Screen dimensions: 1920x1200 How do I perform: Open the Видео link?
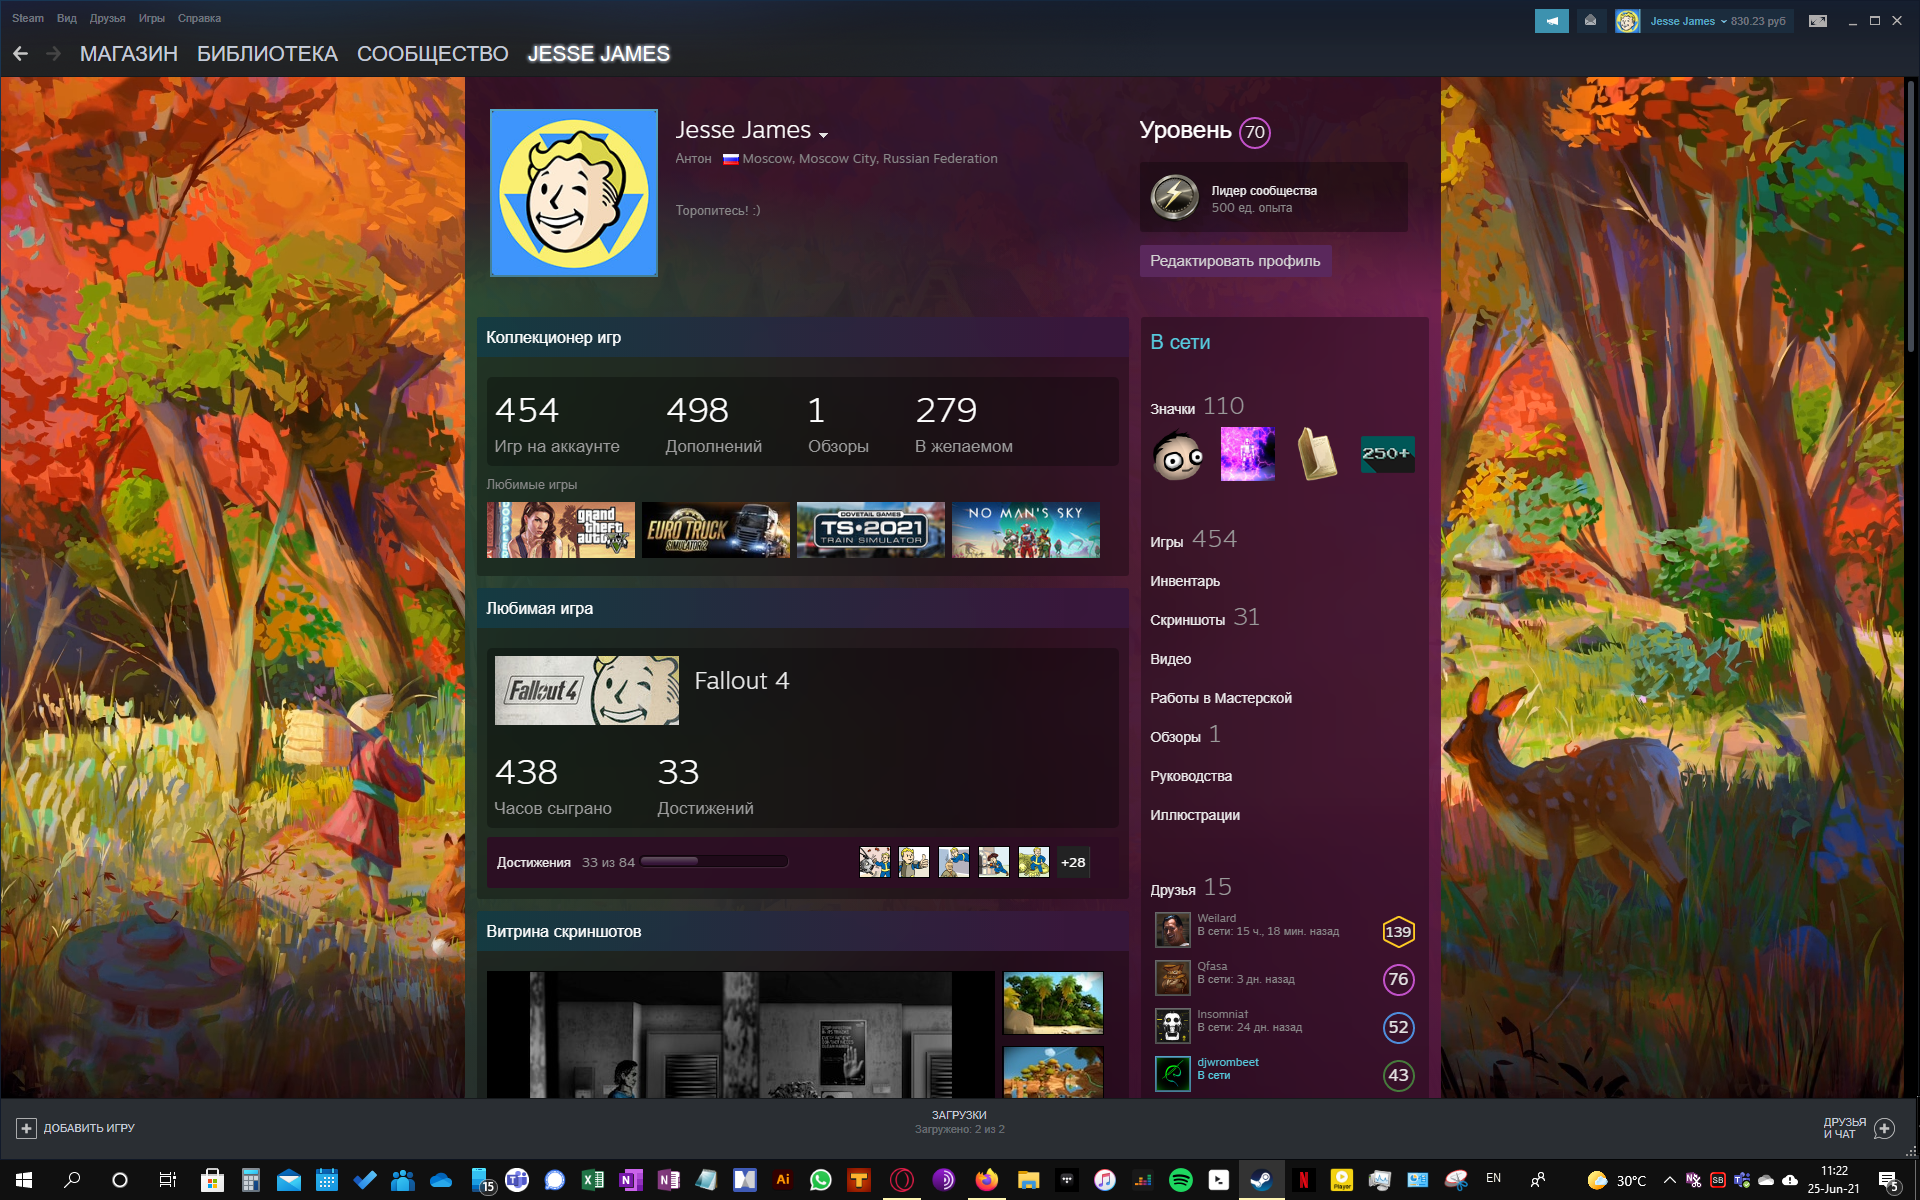pos(1170,659)
